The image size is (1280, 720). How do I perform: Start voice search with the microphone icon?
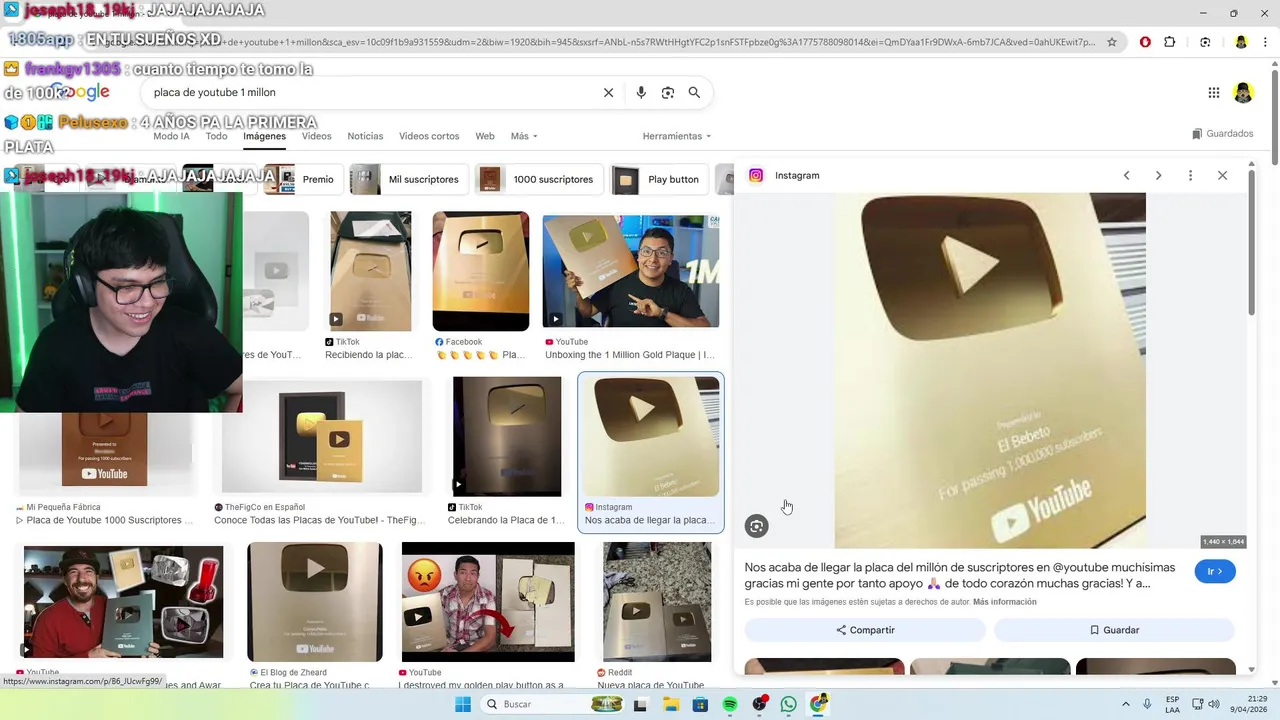[641, 92]
